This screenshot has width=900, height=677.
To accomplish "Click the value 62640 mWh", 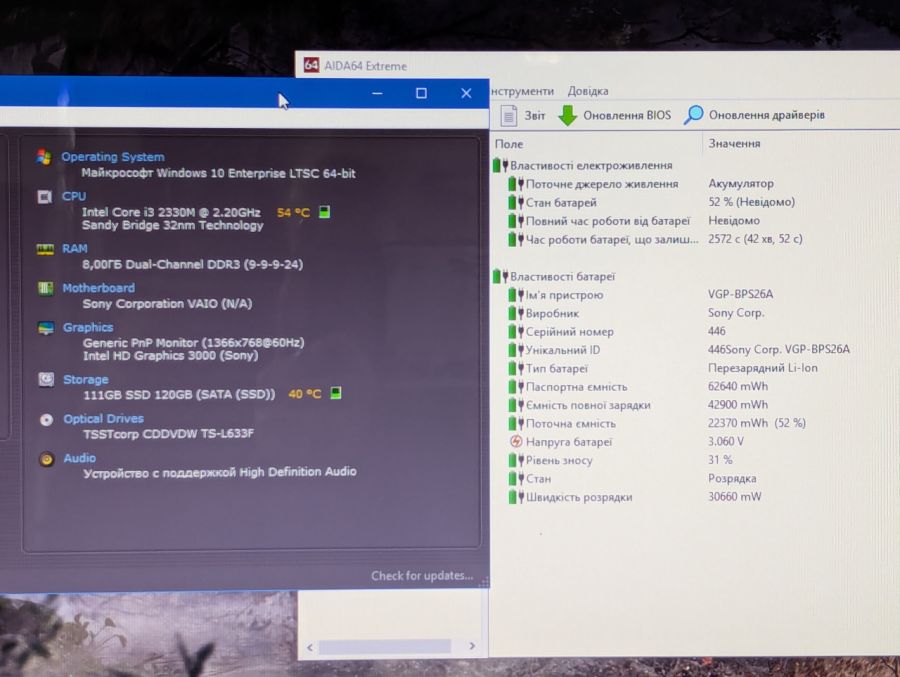I will tap(738, 386).
